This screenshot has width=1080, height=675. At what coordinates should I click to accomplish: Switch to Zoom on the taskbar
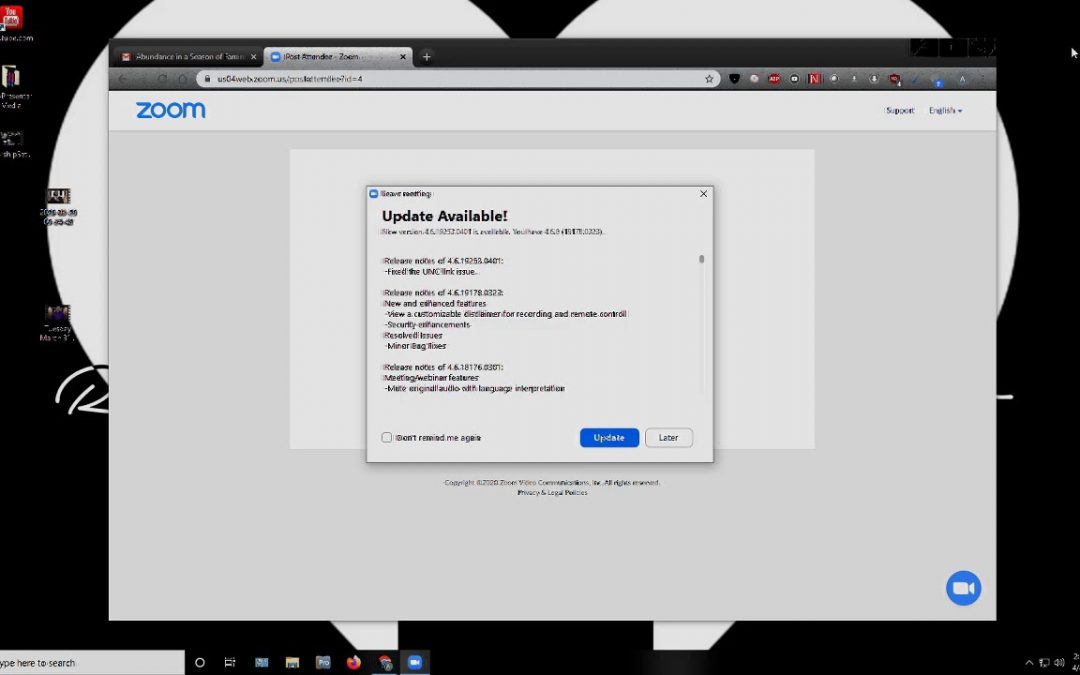415,663
